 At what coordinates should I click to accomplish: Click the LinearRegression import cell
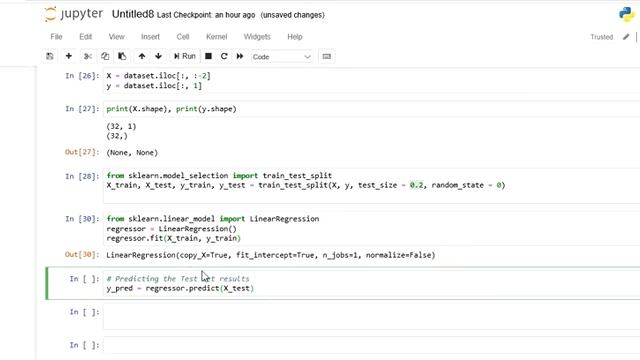[371, 229]
